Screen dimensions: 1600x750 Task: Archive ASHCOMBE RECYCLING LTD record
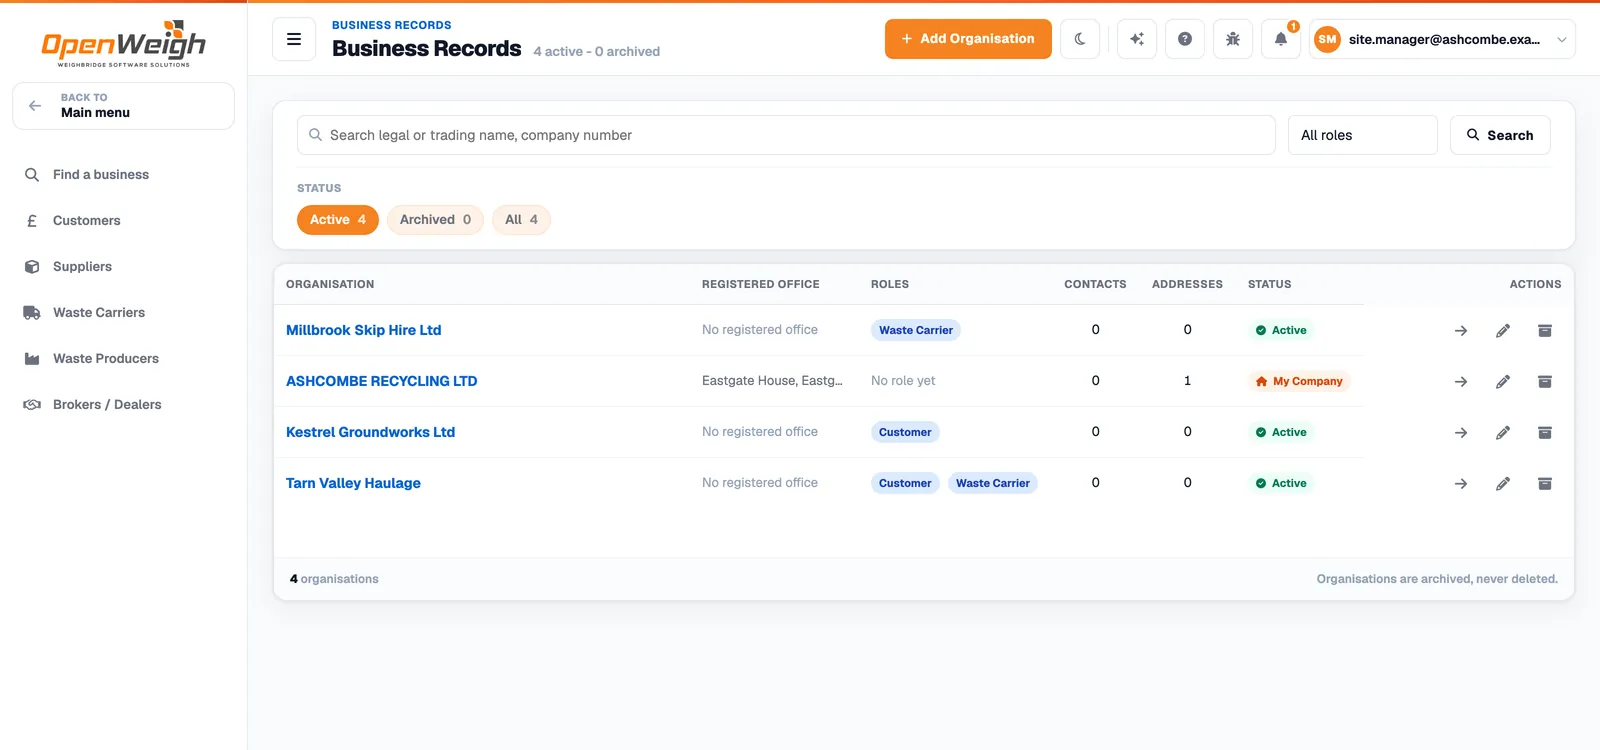pos(1545,381)
